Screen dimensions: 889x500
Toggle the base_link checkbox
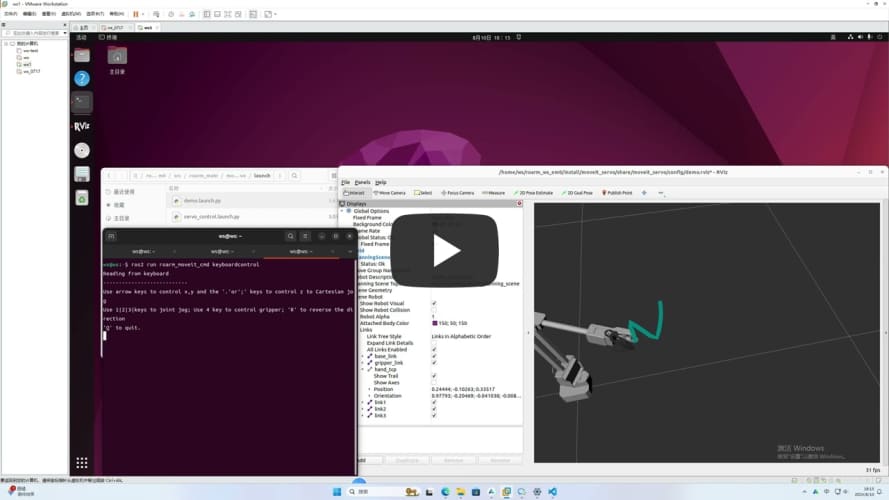(434, 356)
